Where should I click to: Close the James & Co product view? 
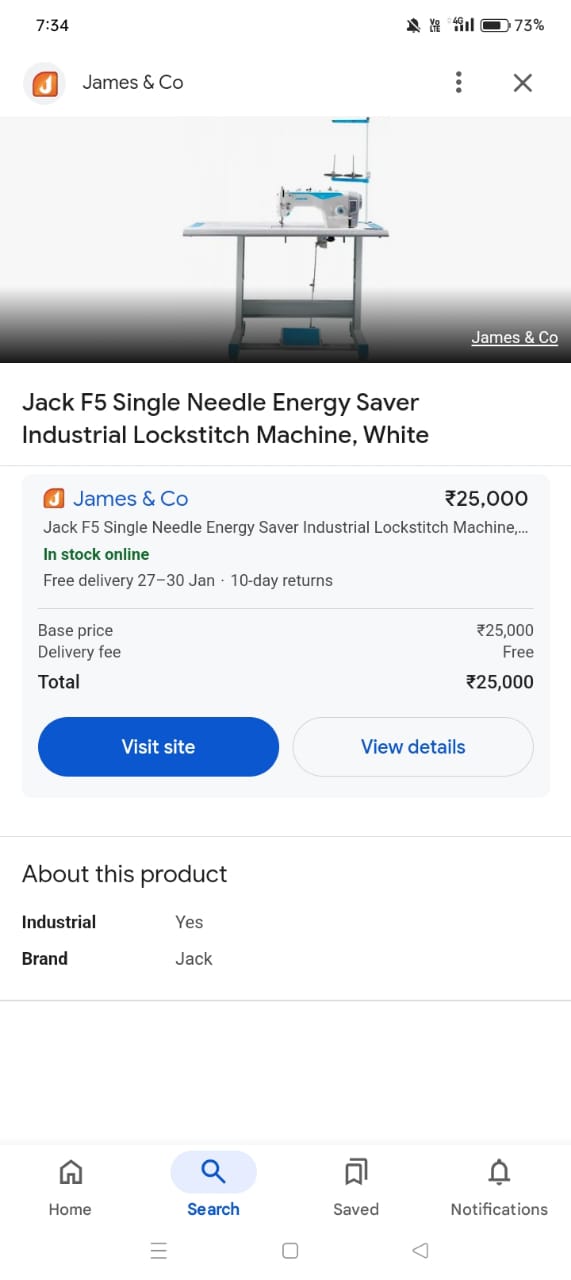point(522,83)
